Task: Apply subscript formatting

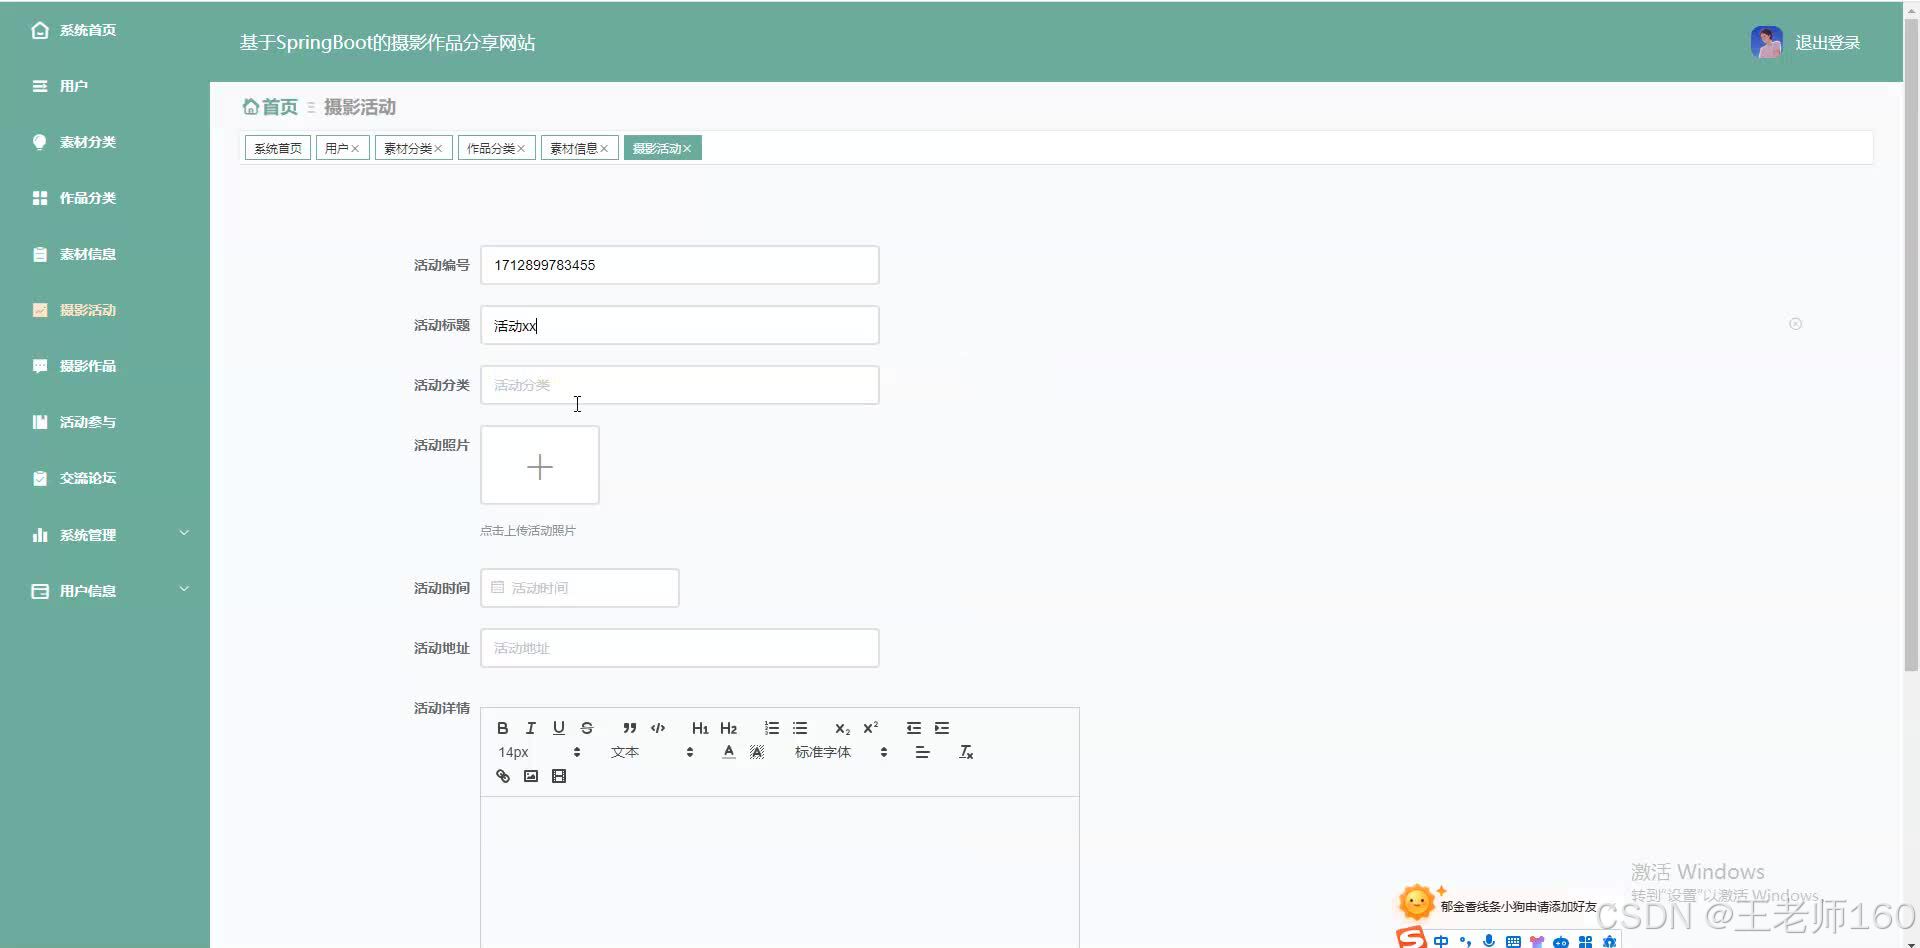Action: 843,728
